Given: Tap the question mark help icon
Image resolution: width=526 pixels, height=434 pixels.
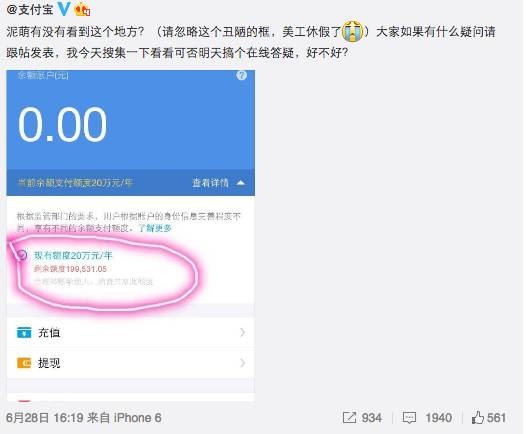Looking at the screenshot, I should click(x=242, y=75).
